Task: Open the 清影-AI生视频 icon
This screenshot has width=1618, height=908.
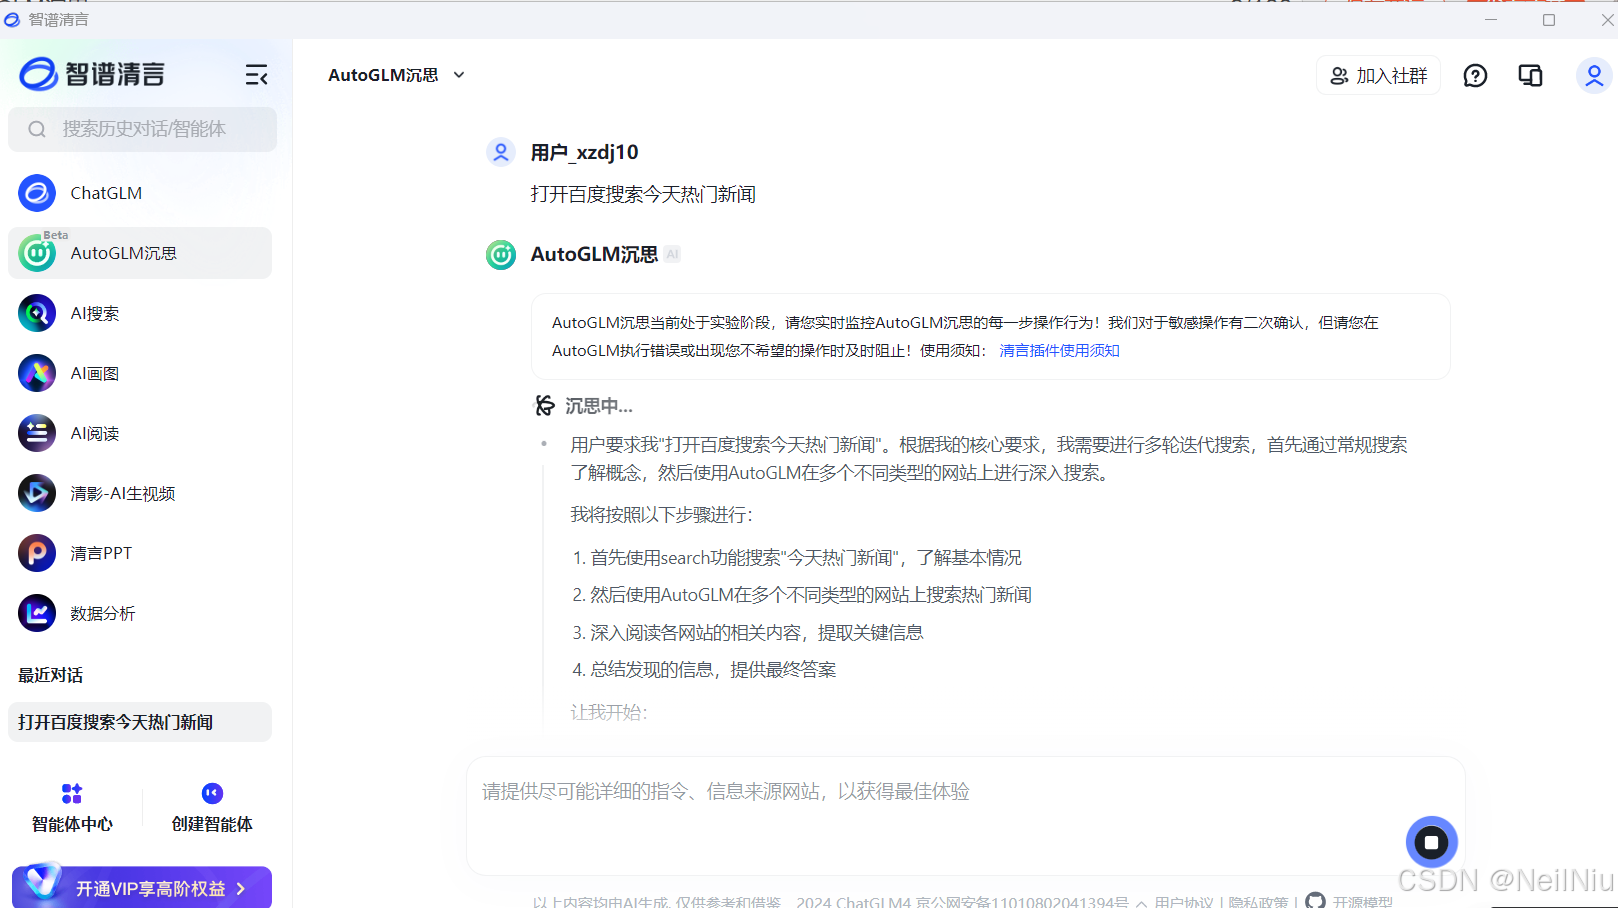Action: [x=37, y=493]
